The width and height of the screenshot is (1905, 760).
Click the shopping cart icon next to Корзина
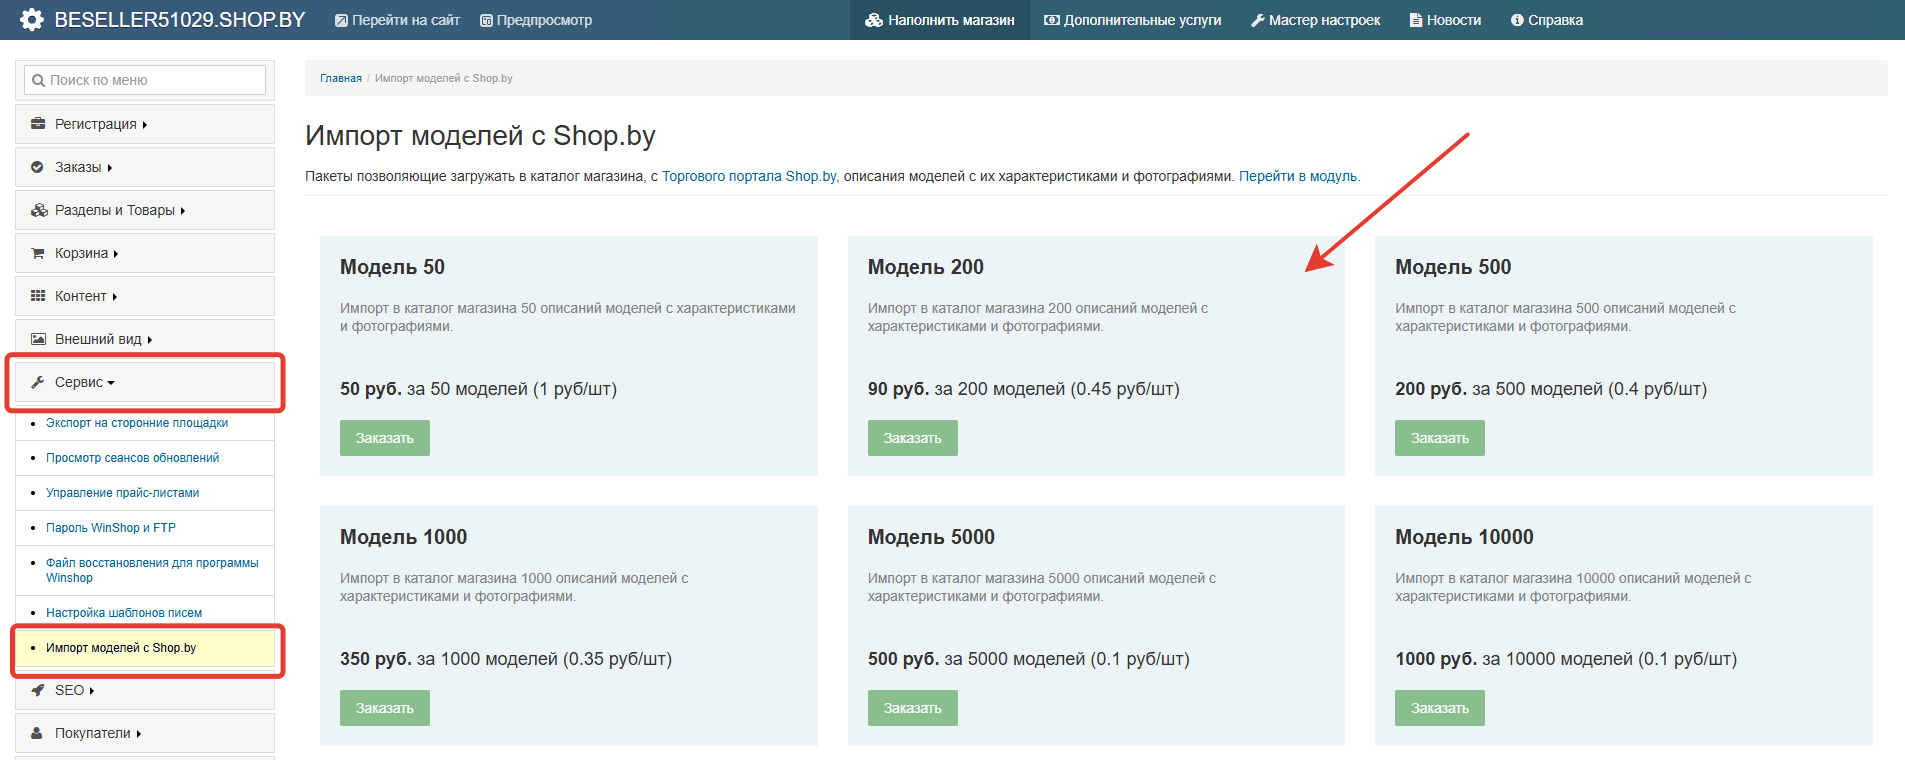[38, 253]
